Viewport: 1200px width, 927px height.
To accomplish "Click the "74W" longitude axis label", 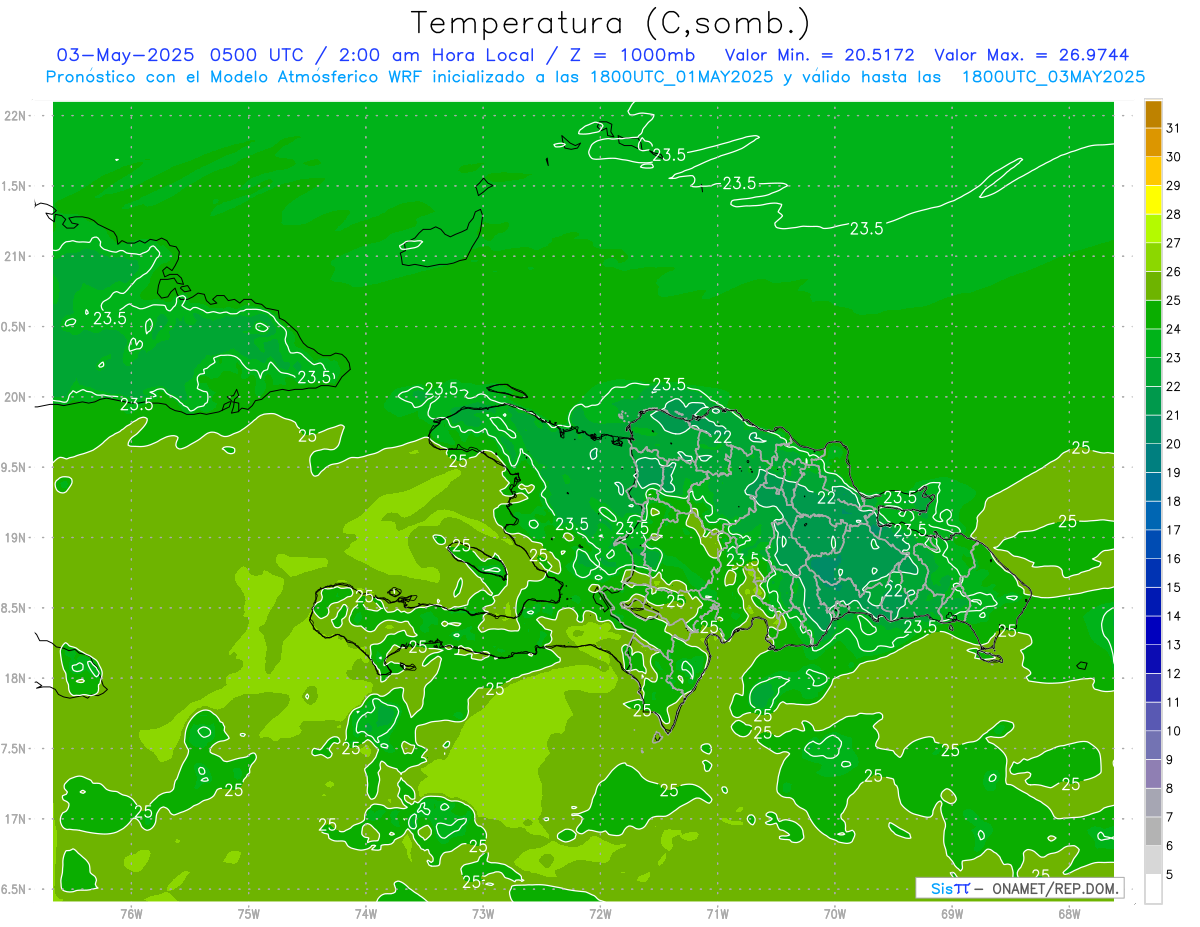I will tap(366, 913).
